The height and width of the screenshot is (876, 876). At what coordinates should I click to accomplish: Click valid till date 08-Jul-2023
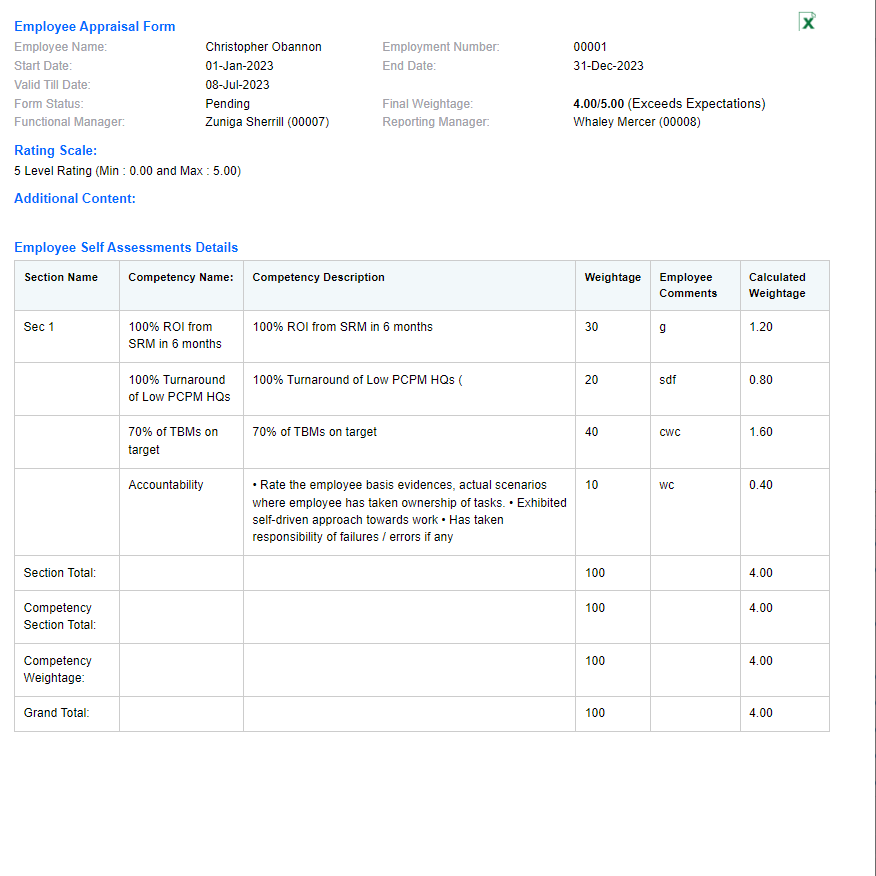(237, 85)
